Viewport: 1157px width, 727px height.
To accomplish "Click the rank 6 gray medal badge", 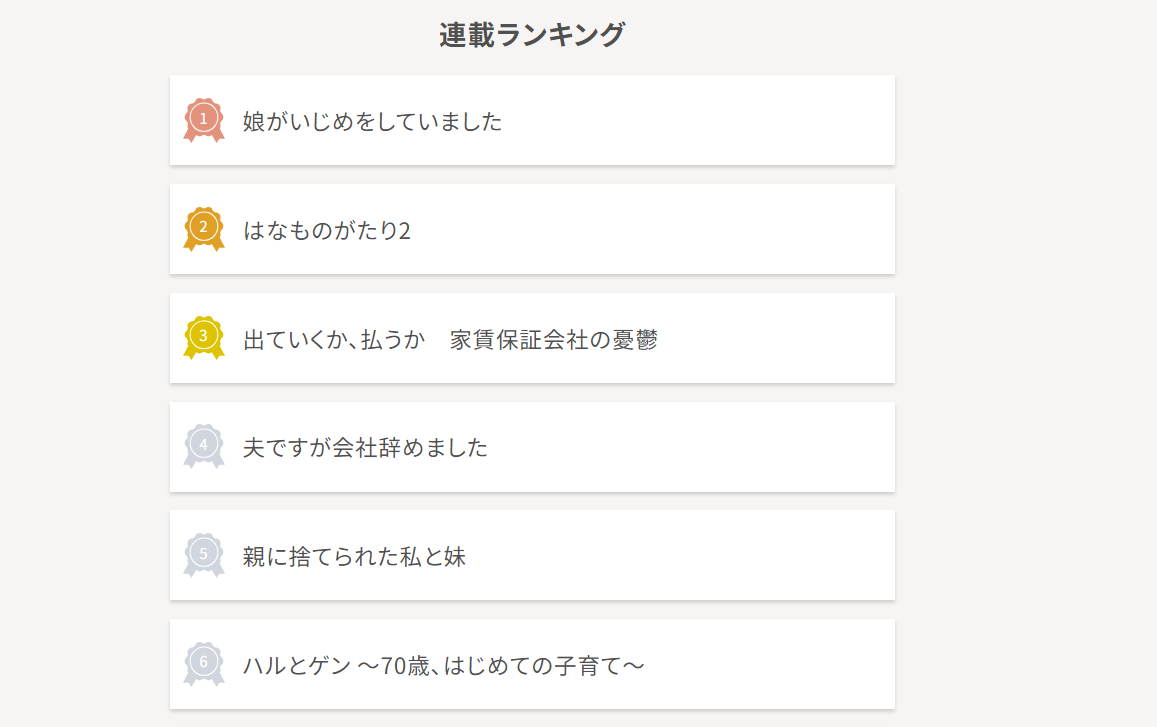I will click(x=204, y=664).
